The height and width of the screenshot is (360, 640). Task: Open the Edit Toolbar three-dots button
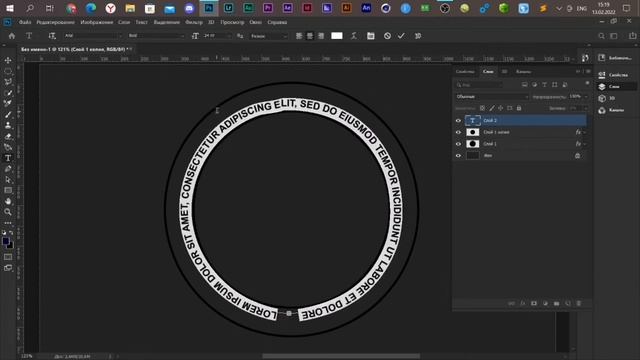coord(8,223)
